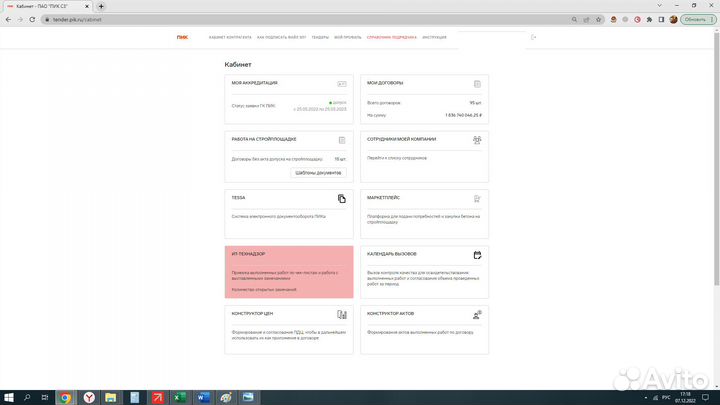This screenshot has height=405, width=720.
Task: Open a new browser tab
Action: click(101, 6)
